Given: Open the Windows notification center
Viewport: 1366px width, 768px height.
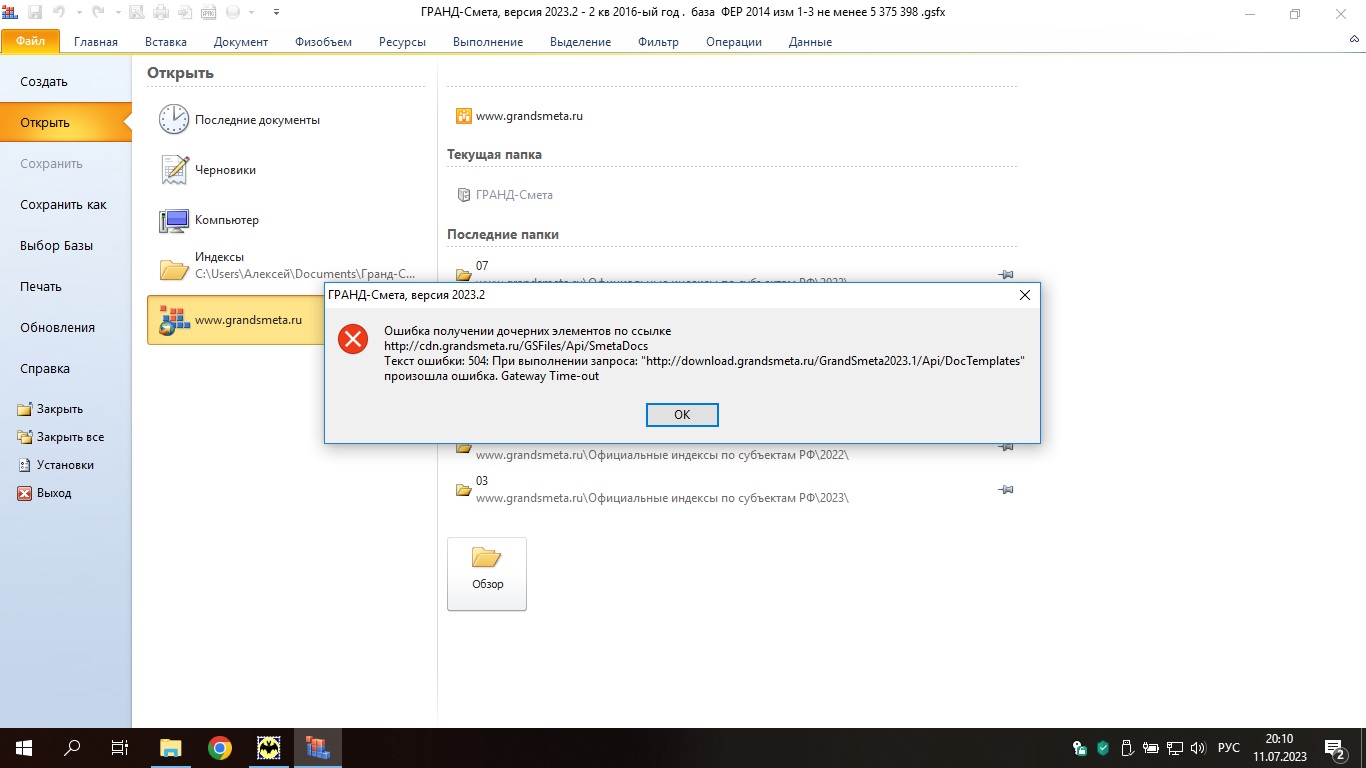Looking at the screenshot, I should click(x=1334, y=748).
